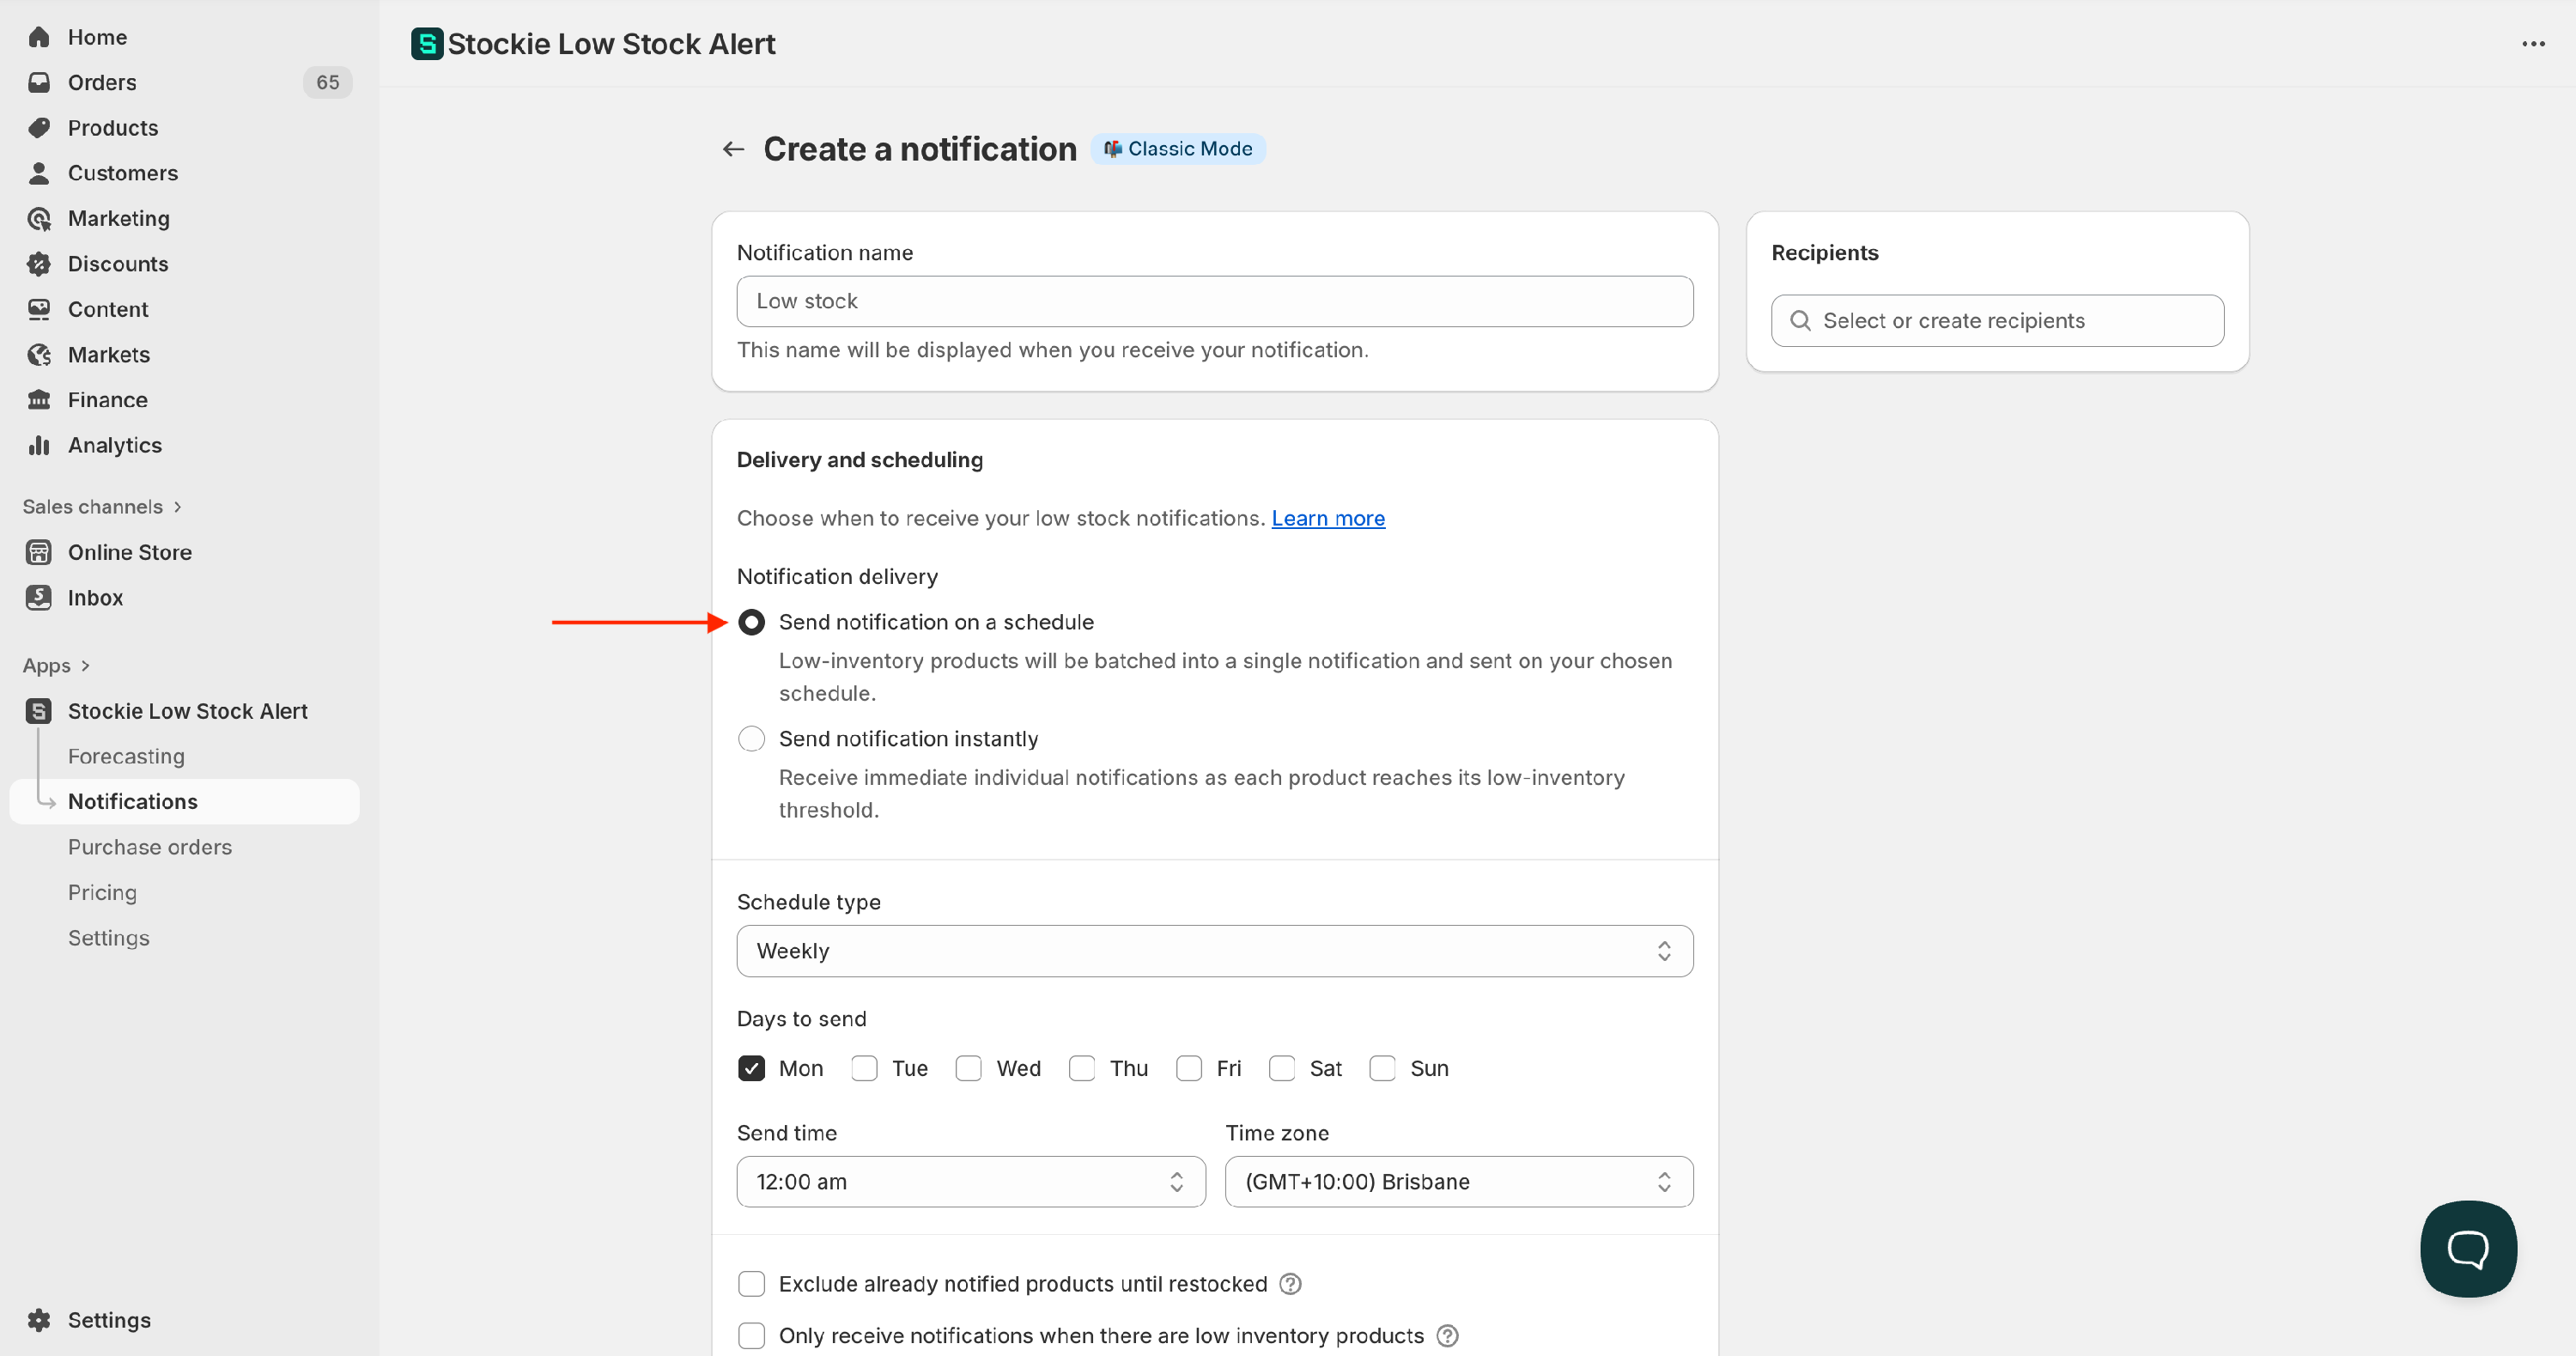Click the Analytics bar chart icon
The height and width of the screenshot is (1356, 2576).
coord(39,445)
